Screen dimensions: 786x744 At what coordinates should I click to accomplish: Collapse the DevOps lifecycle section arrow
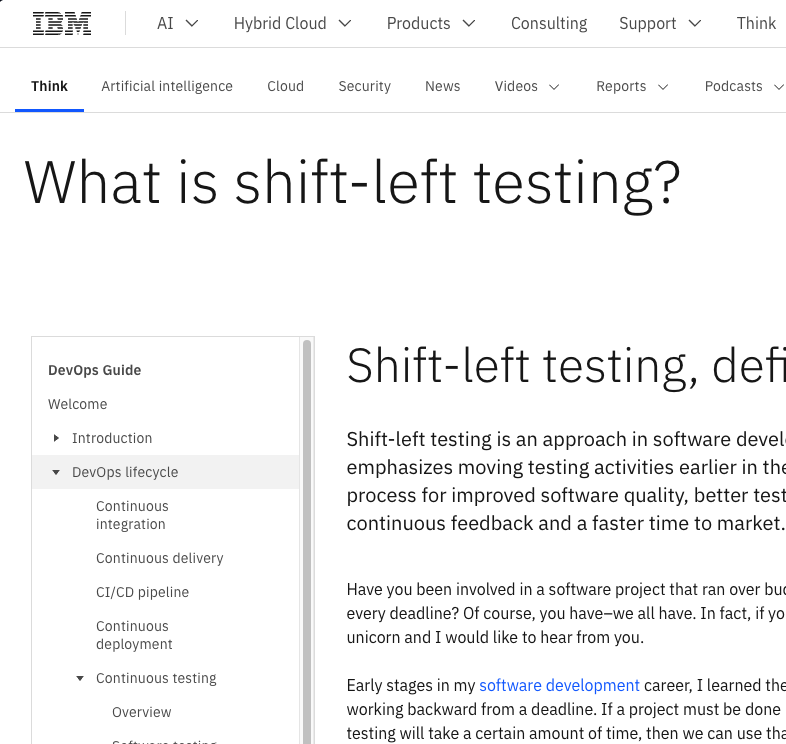coord(57,472)
